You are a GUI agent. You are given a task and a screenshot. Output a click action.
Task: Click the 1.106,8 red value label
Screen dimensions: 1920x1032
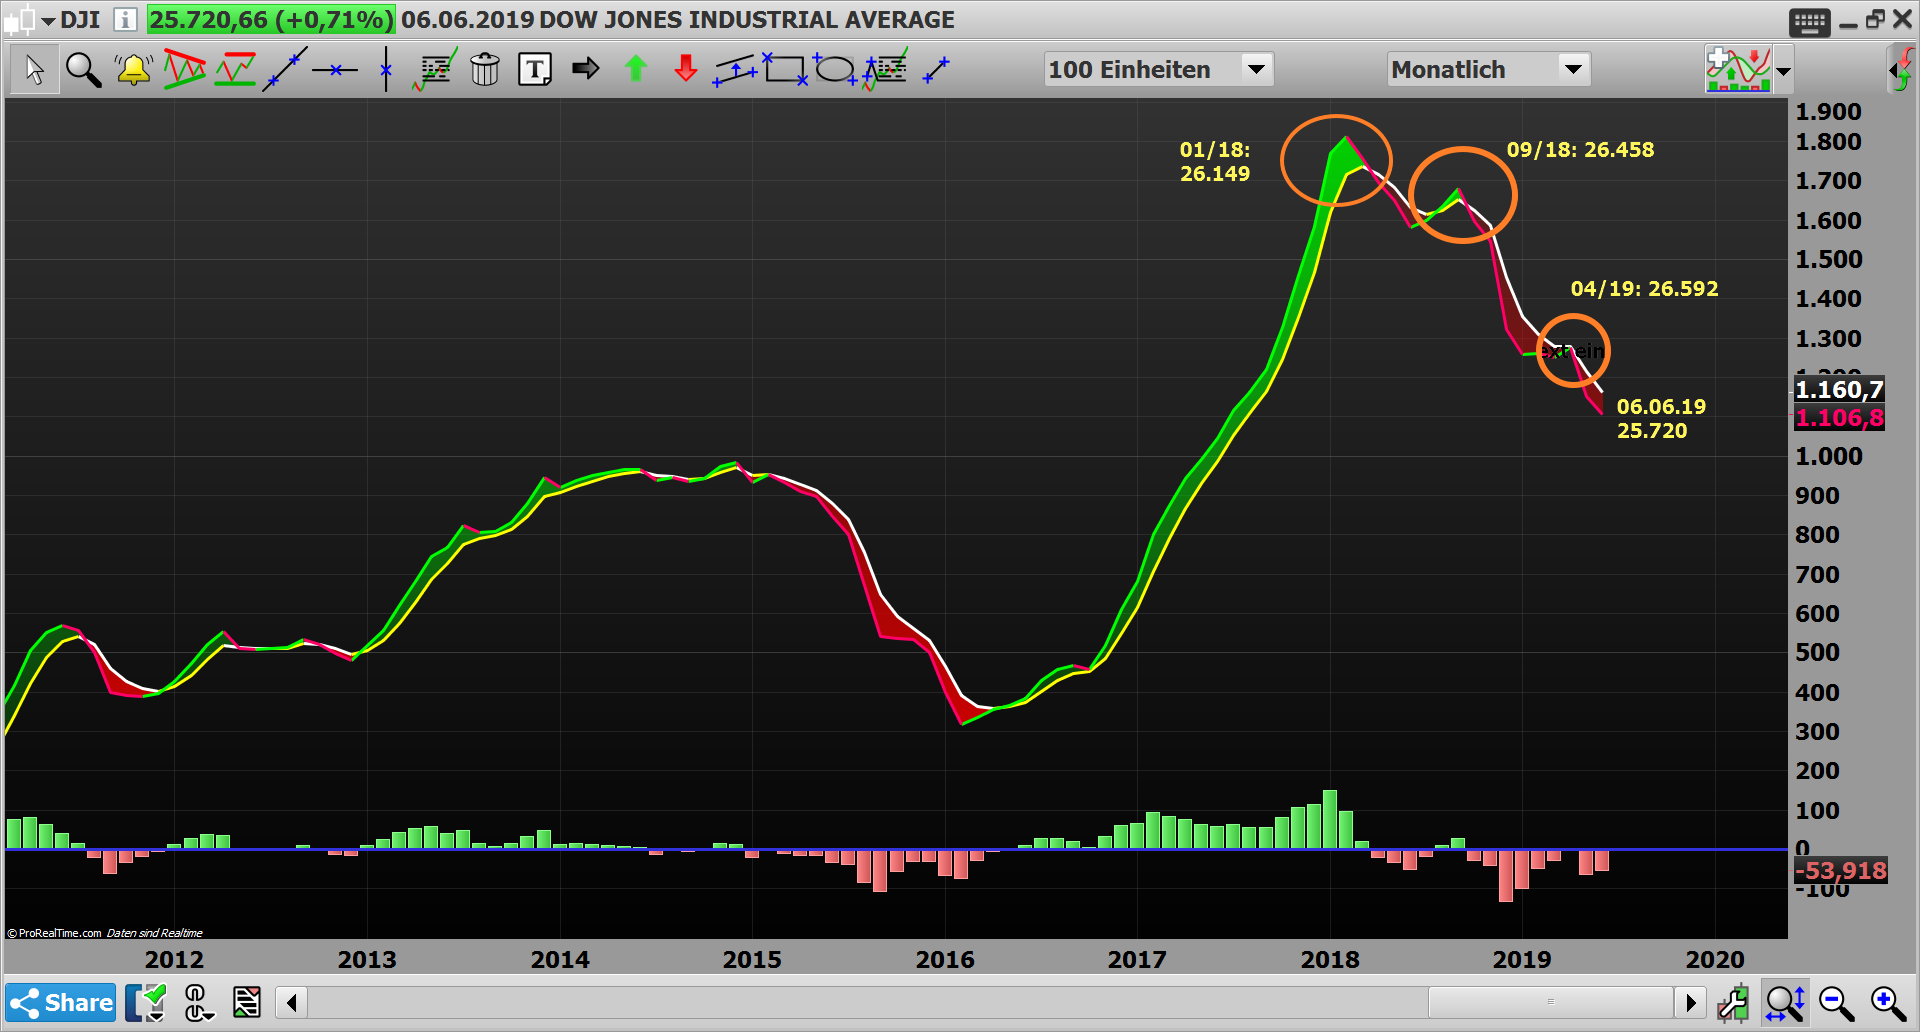click(x=1839, y=417)
